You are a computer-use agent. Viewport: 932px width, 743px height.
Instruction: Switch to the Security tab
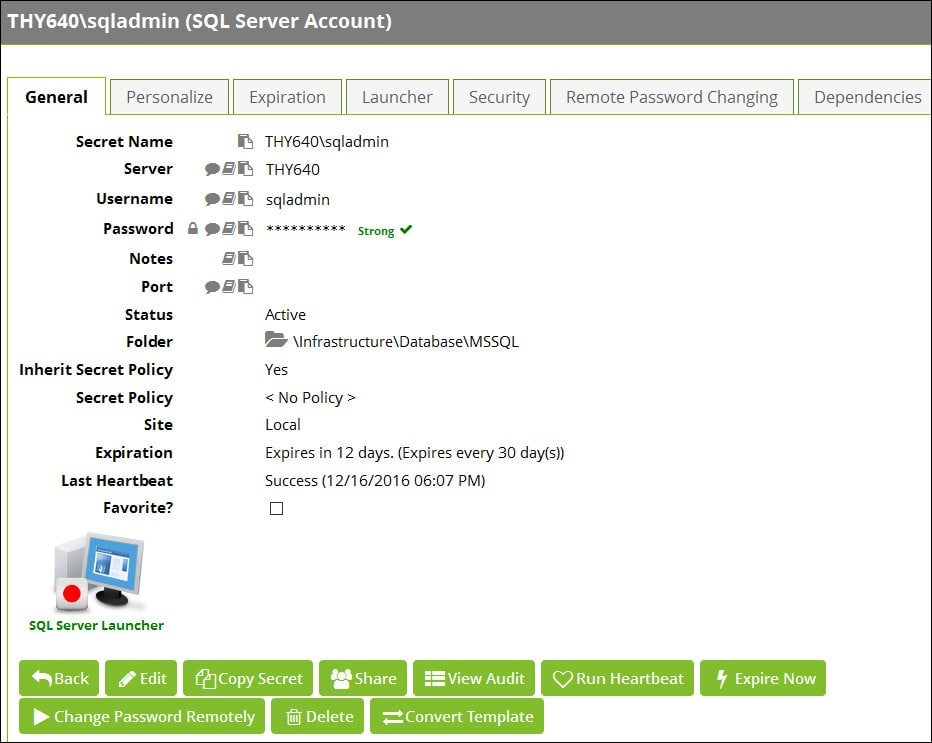point(499,97)
